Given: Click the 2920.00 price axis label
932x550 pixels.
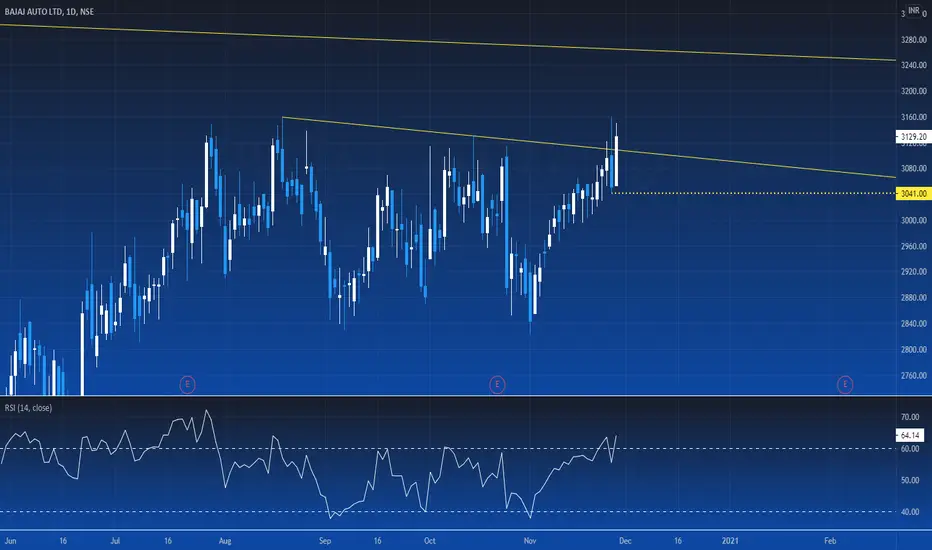Looking at the screenshot, I should click(914, 272).
